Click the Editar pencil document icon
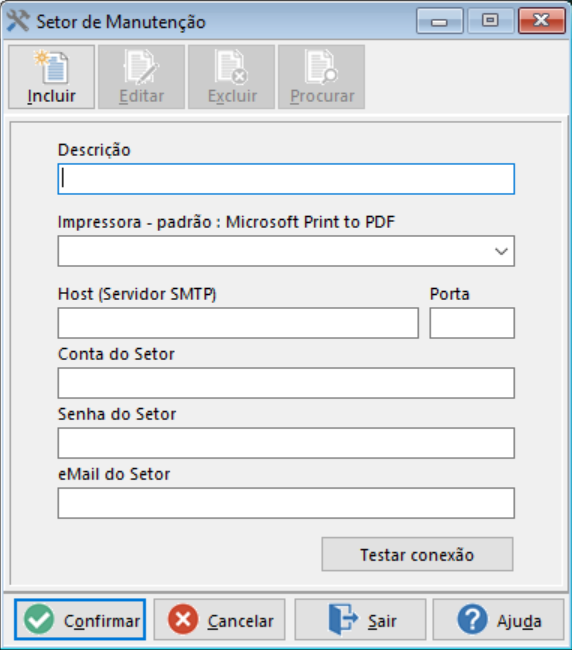This screenshot has width=572, height=650. (141, 67)
